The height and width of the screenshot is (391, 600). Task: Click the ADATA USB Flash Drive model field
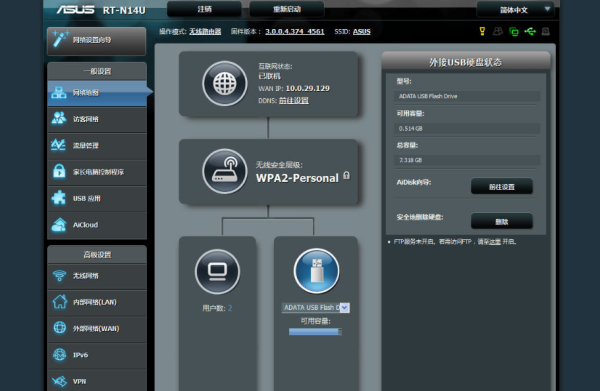pyautogui.click(x=467, y=96)
